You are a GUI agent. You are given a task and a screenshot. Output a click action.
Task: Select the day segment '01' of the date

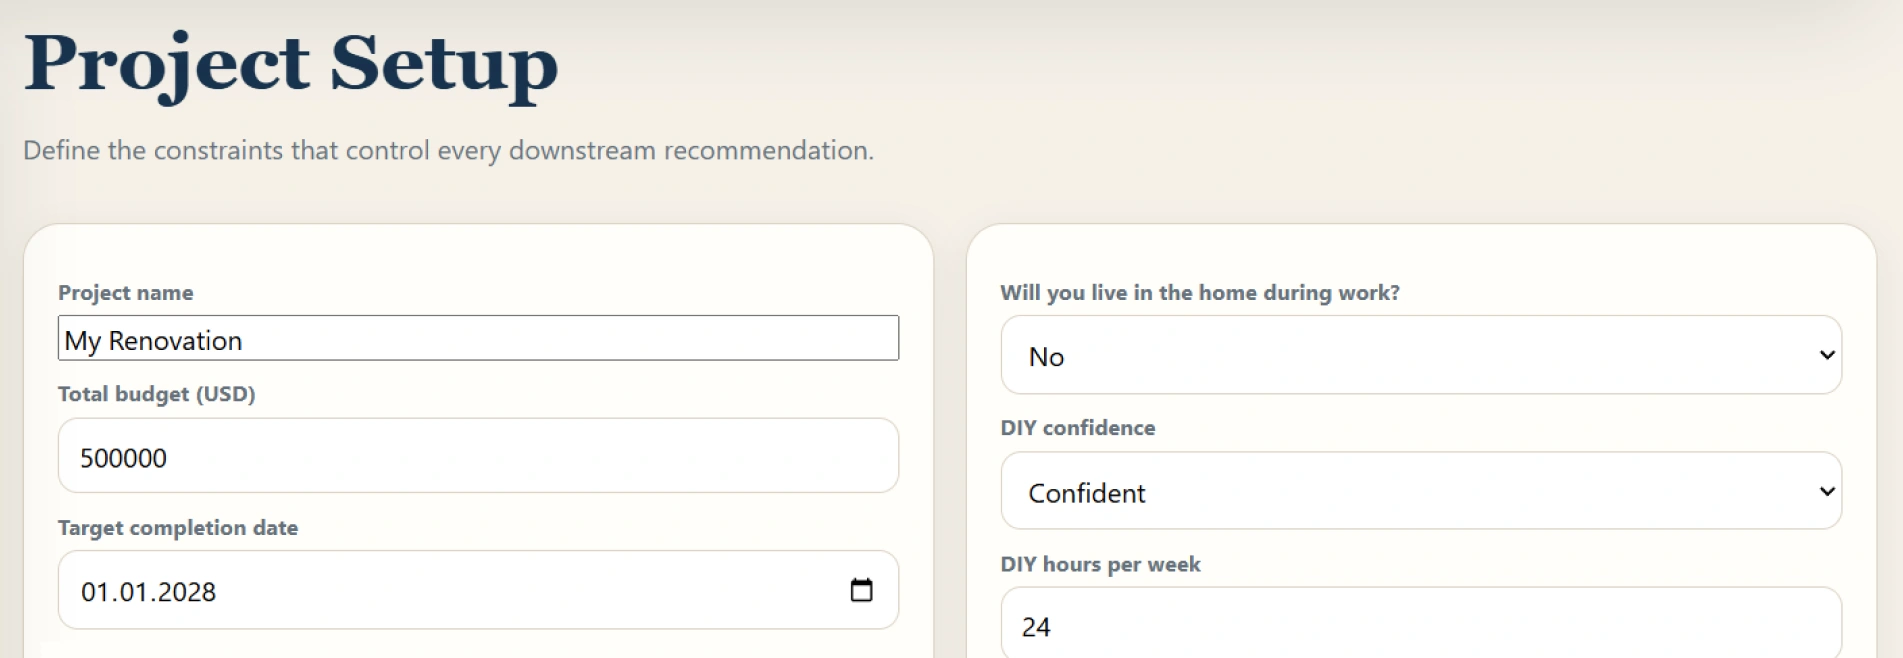point(96,592)
